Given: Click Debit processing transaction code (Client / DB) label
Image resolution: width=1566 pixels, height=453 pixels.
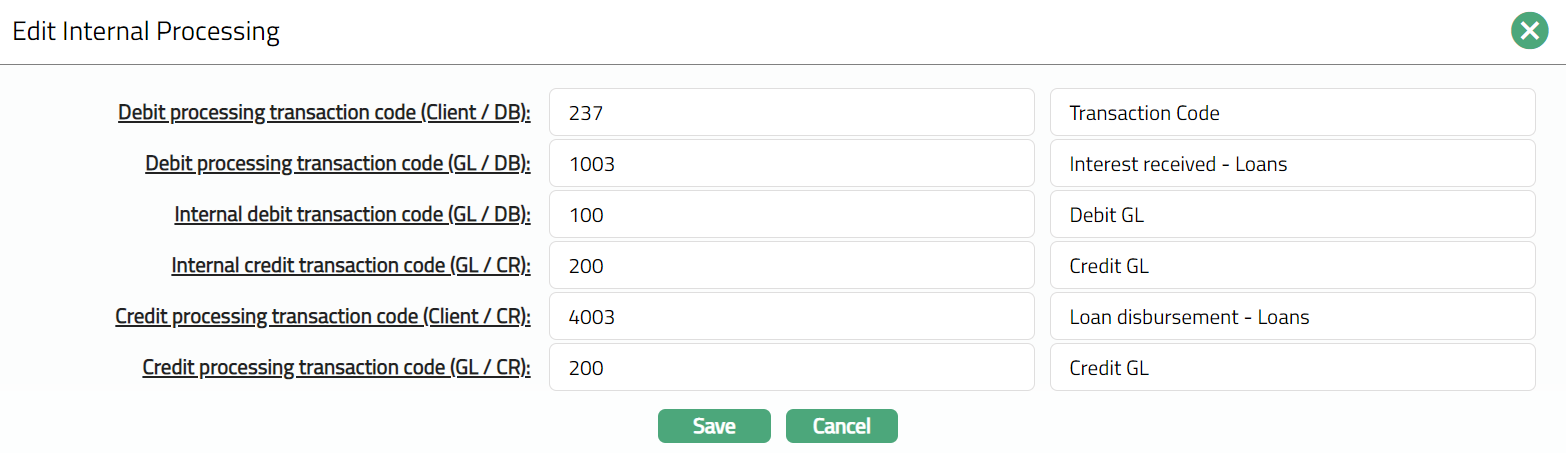Looking at the screenshot, I should [x=324, y=112].
